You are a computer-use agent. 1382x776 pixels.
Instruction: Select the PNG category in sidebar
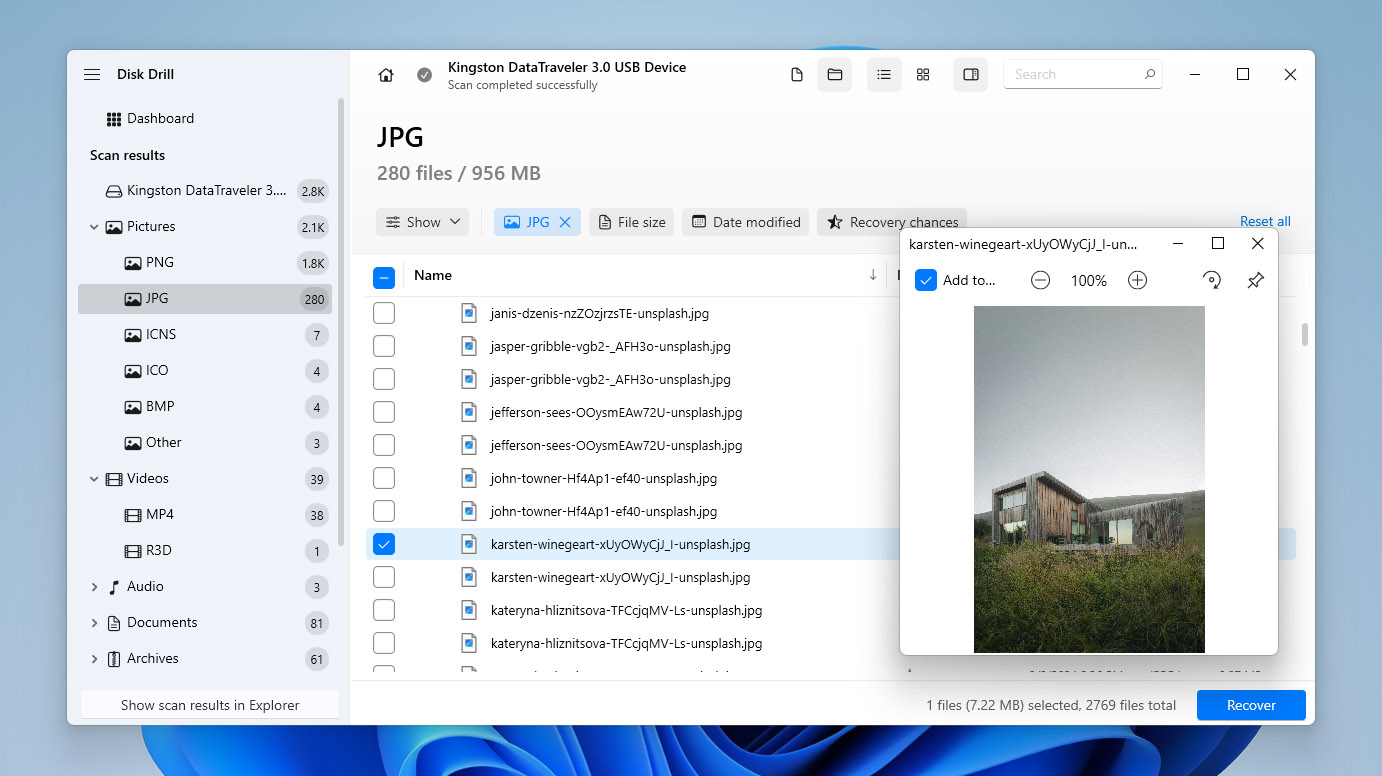159,263
